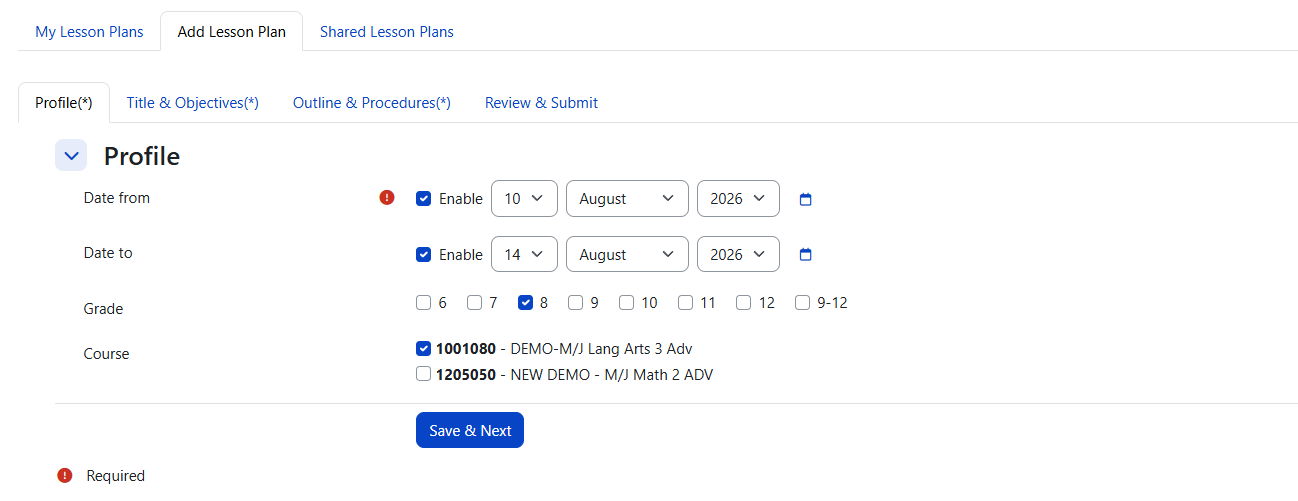The height and width of the screenshot is (501, 1298).
Task: Uncheck course 1001080 Lang Arts
Action: coord(424,349)
